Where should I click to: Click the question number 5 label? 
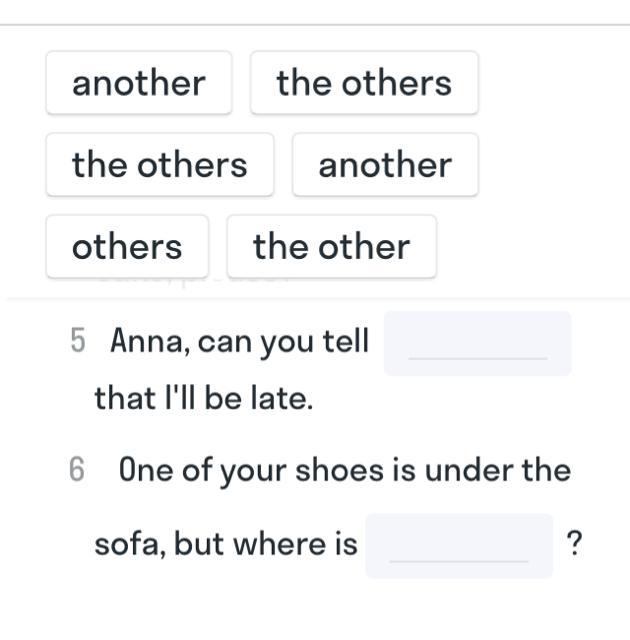(x=79, y=342)
